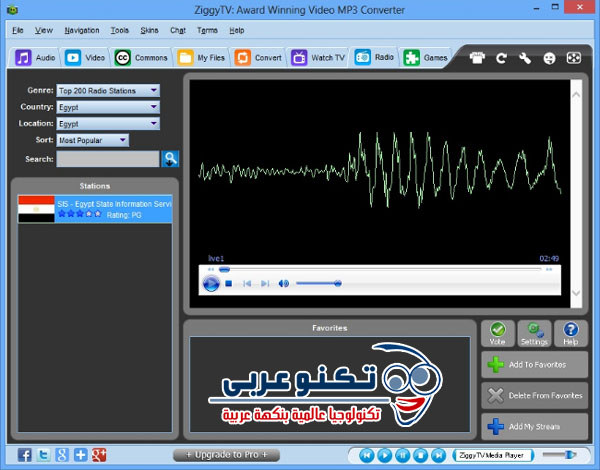Click the Twitter share icon

coord(43,455)
